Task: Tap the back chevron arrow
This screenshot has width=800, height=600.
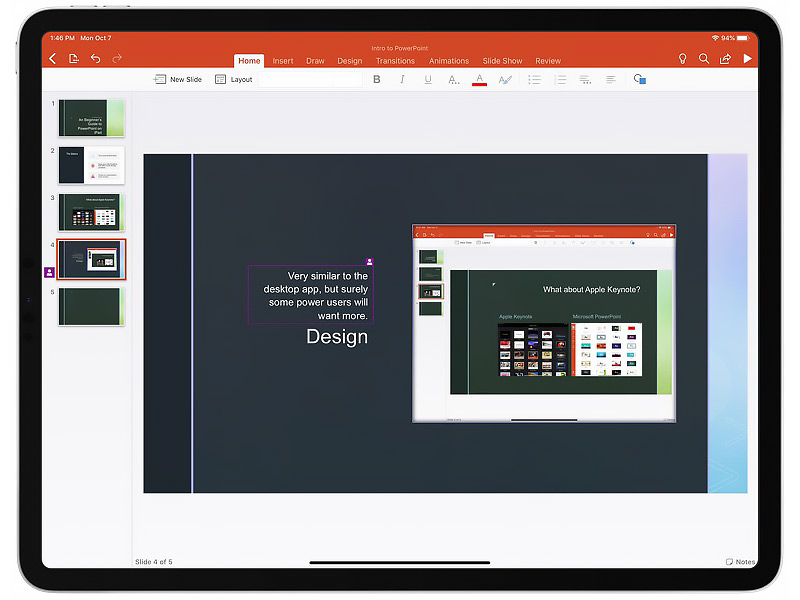Action: coord(53,59)
